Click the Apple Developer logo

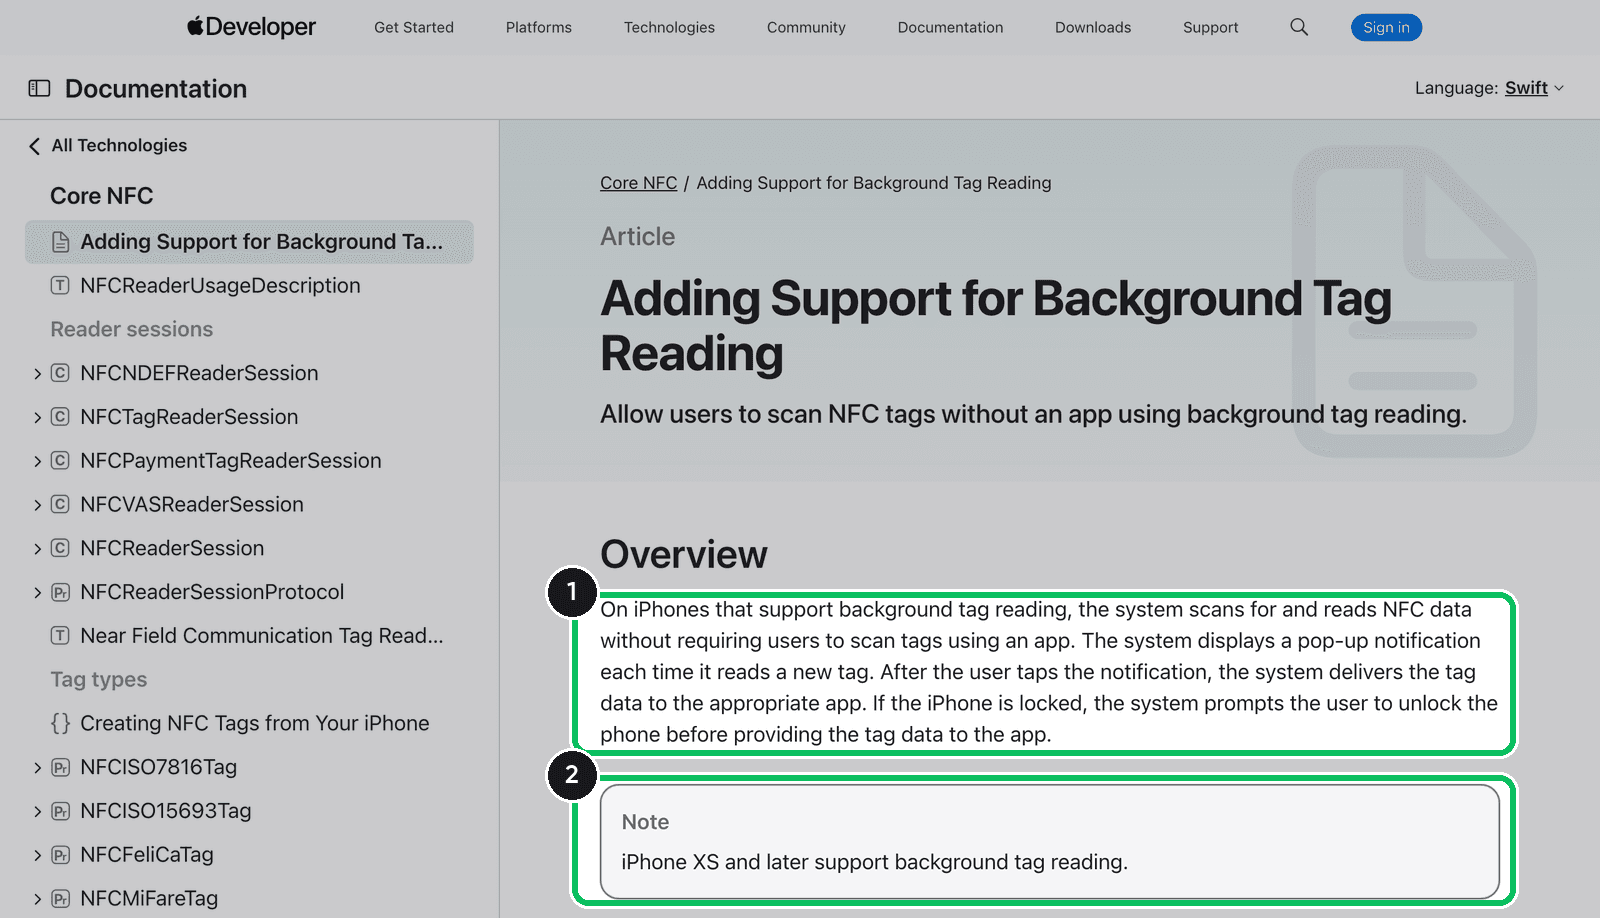tap(251, 27)
